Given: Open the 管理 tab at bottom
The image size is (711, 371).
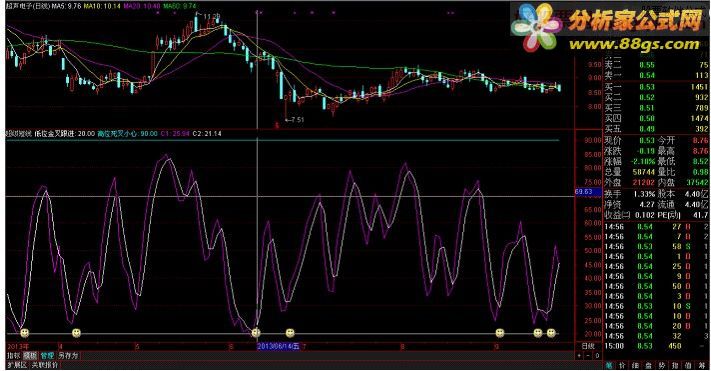Looking at the screenshot, I should 47,356.
